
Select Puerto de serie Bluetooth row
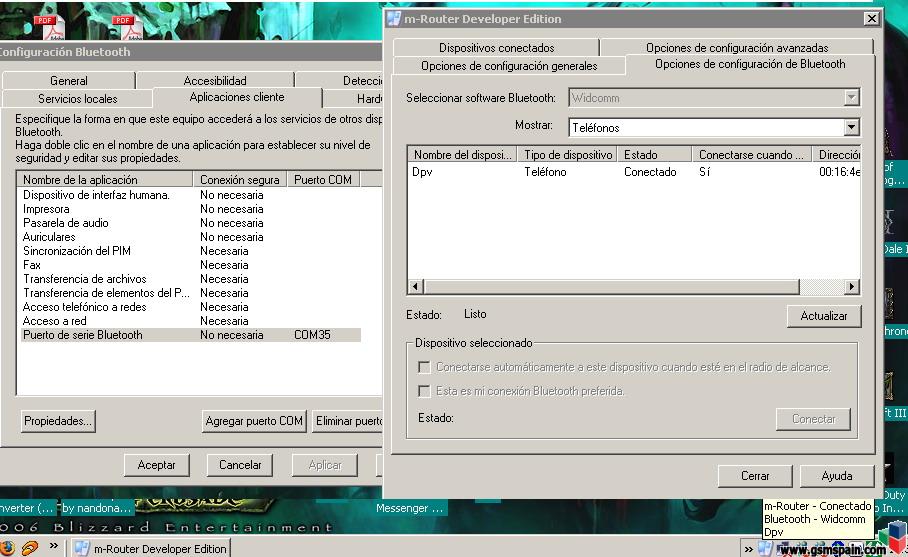tap(191, 335)
